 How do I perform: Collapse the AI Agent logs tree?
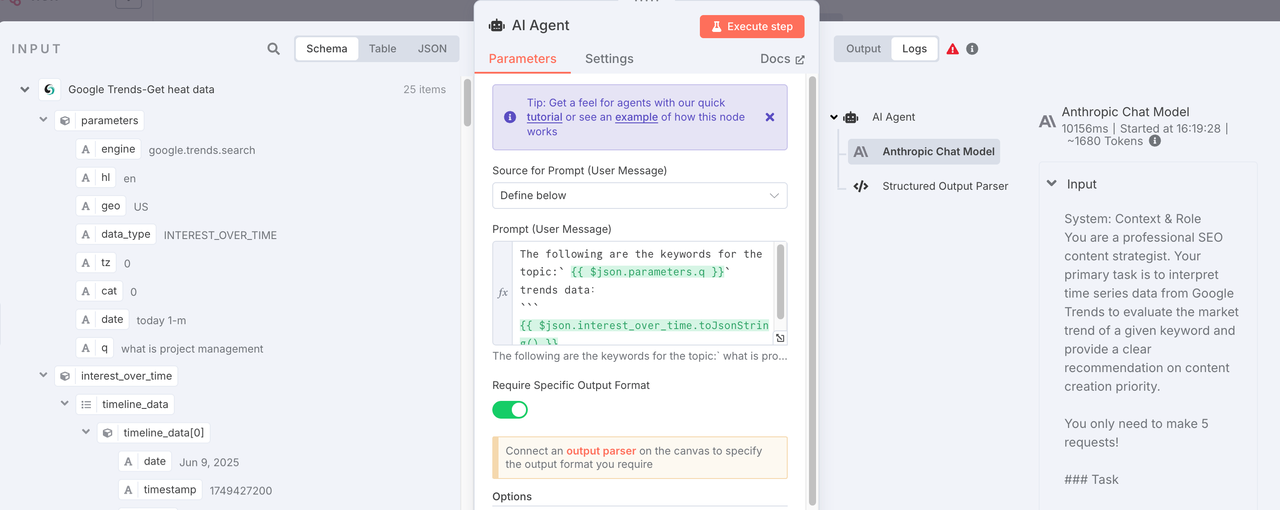coord(834,117)
